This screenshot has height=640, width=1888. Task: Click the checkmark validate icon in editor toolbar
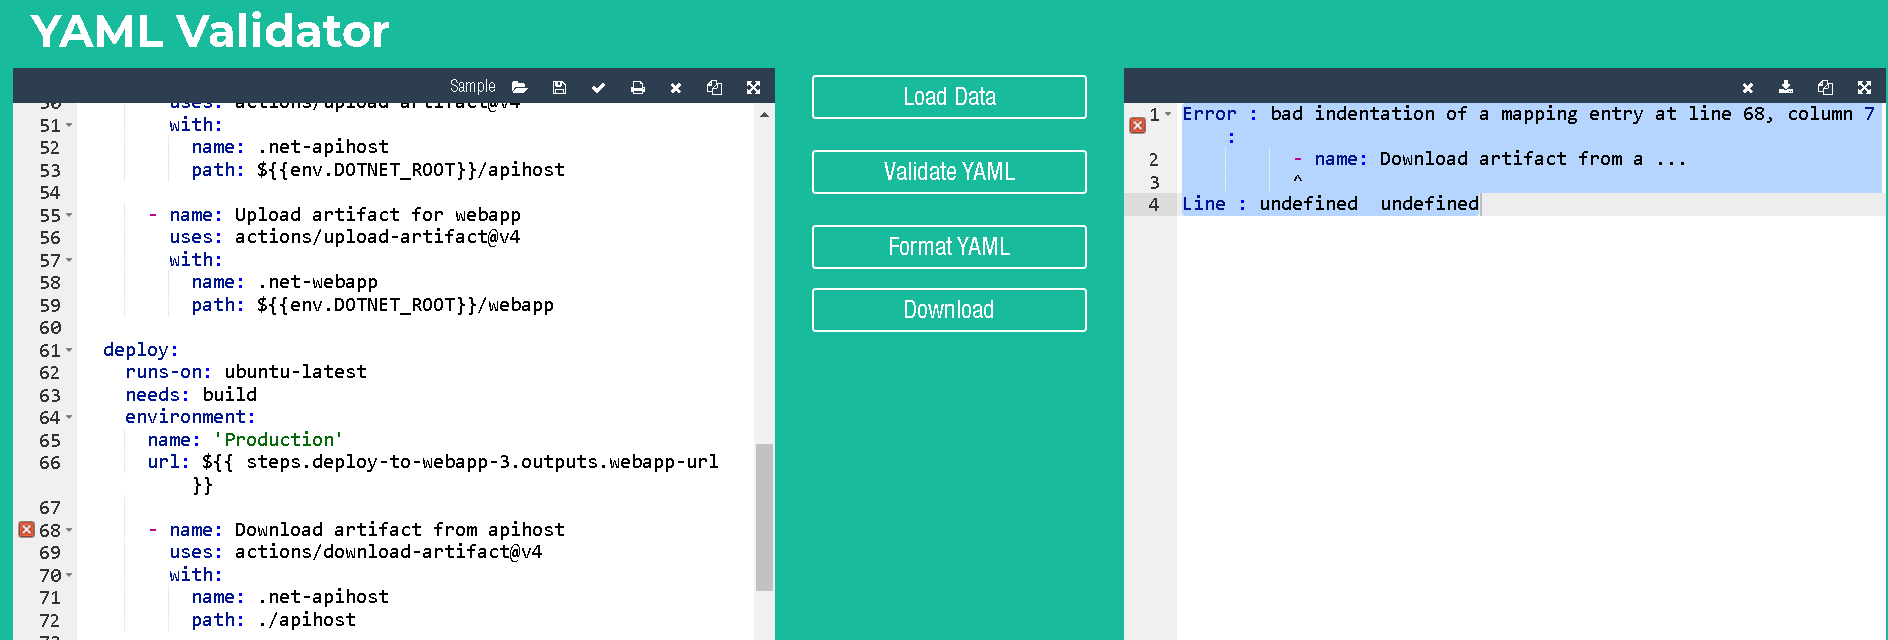tap(598, 87)
